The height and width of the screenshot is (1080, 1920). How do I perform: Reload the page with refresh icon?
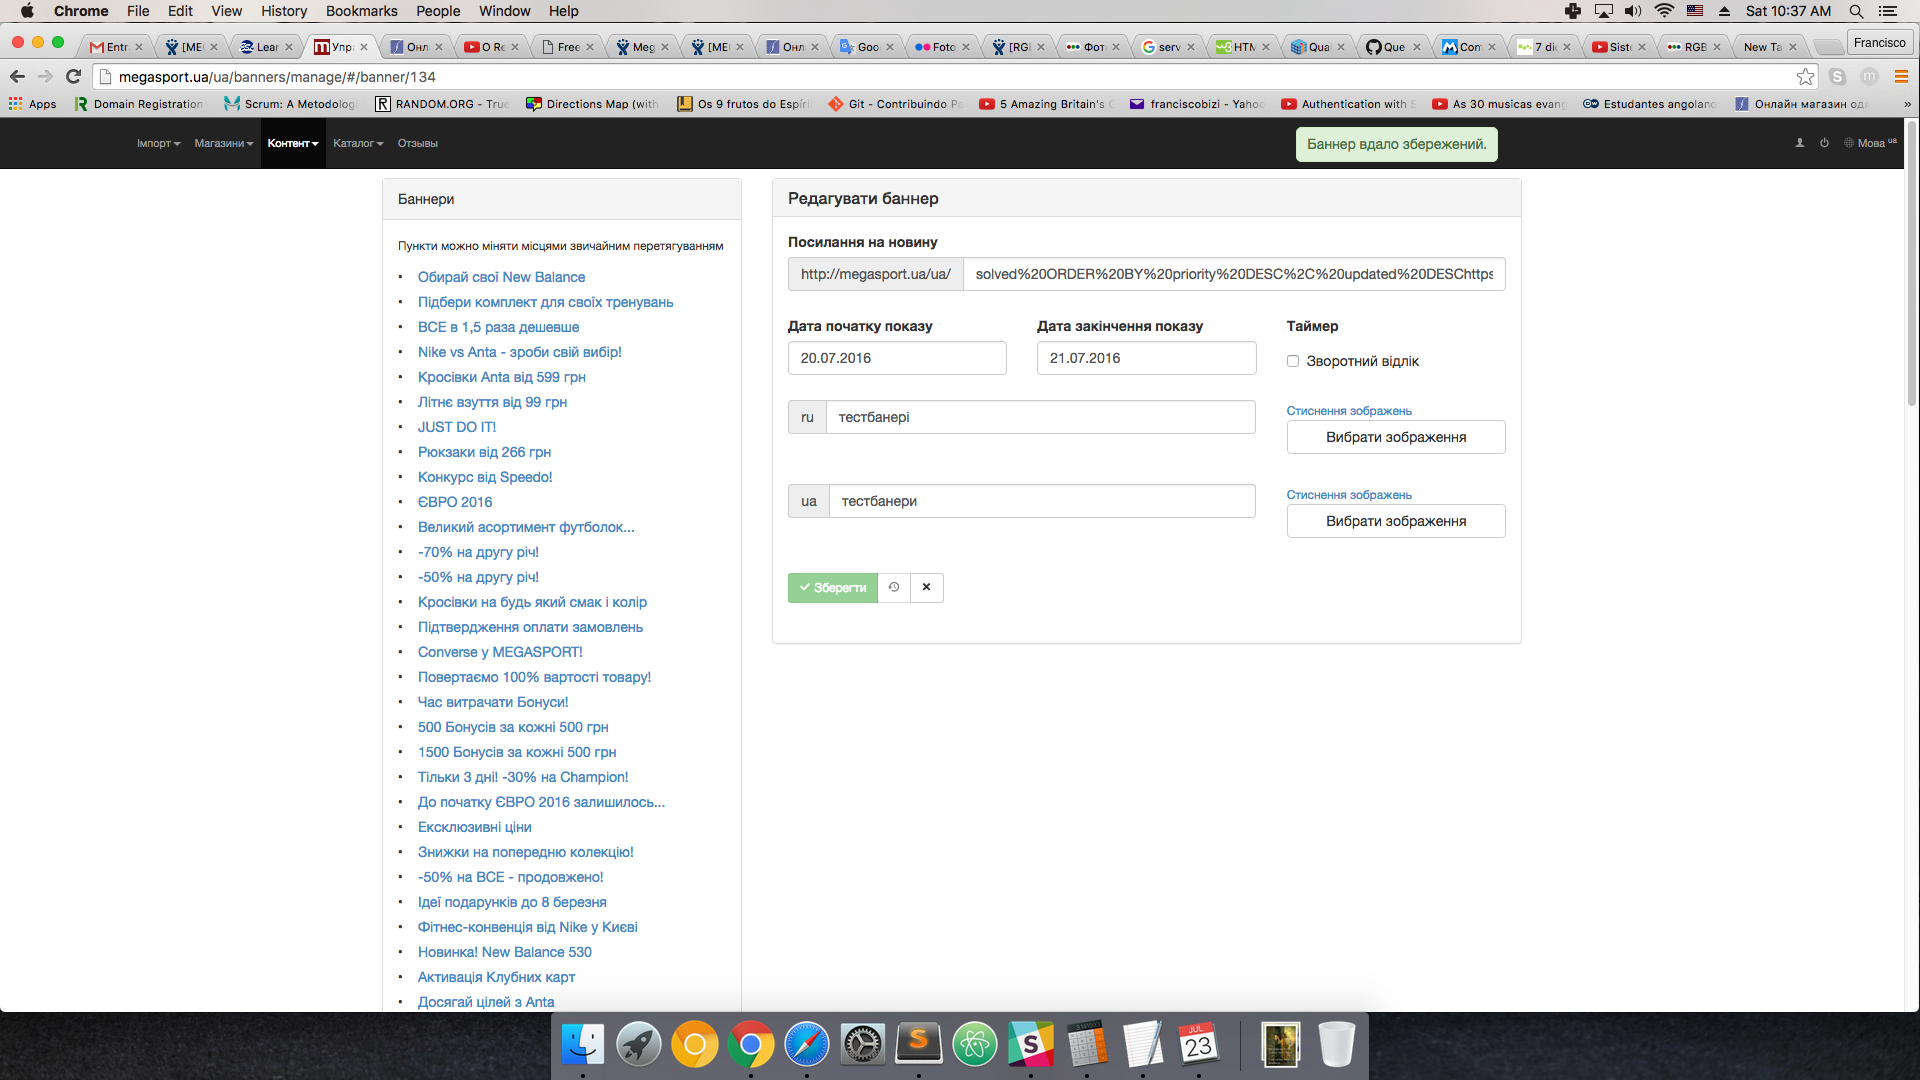pyautogui.click(x=73, y=77)
